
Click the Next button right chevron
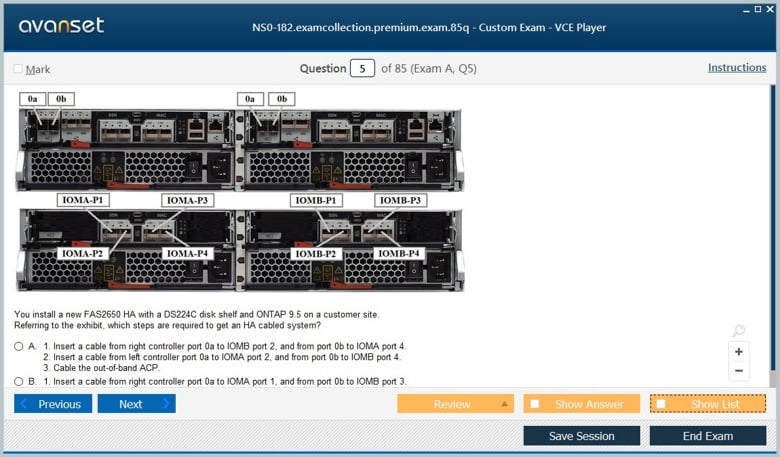(166, 403)
